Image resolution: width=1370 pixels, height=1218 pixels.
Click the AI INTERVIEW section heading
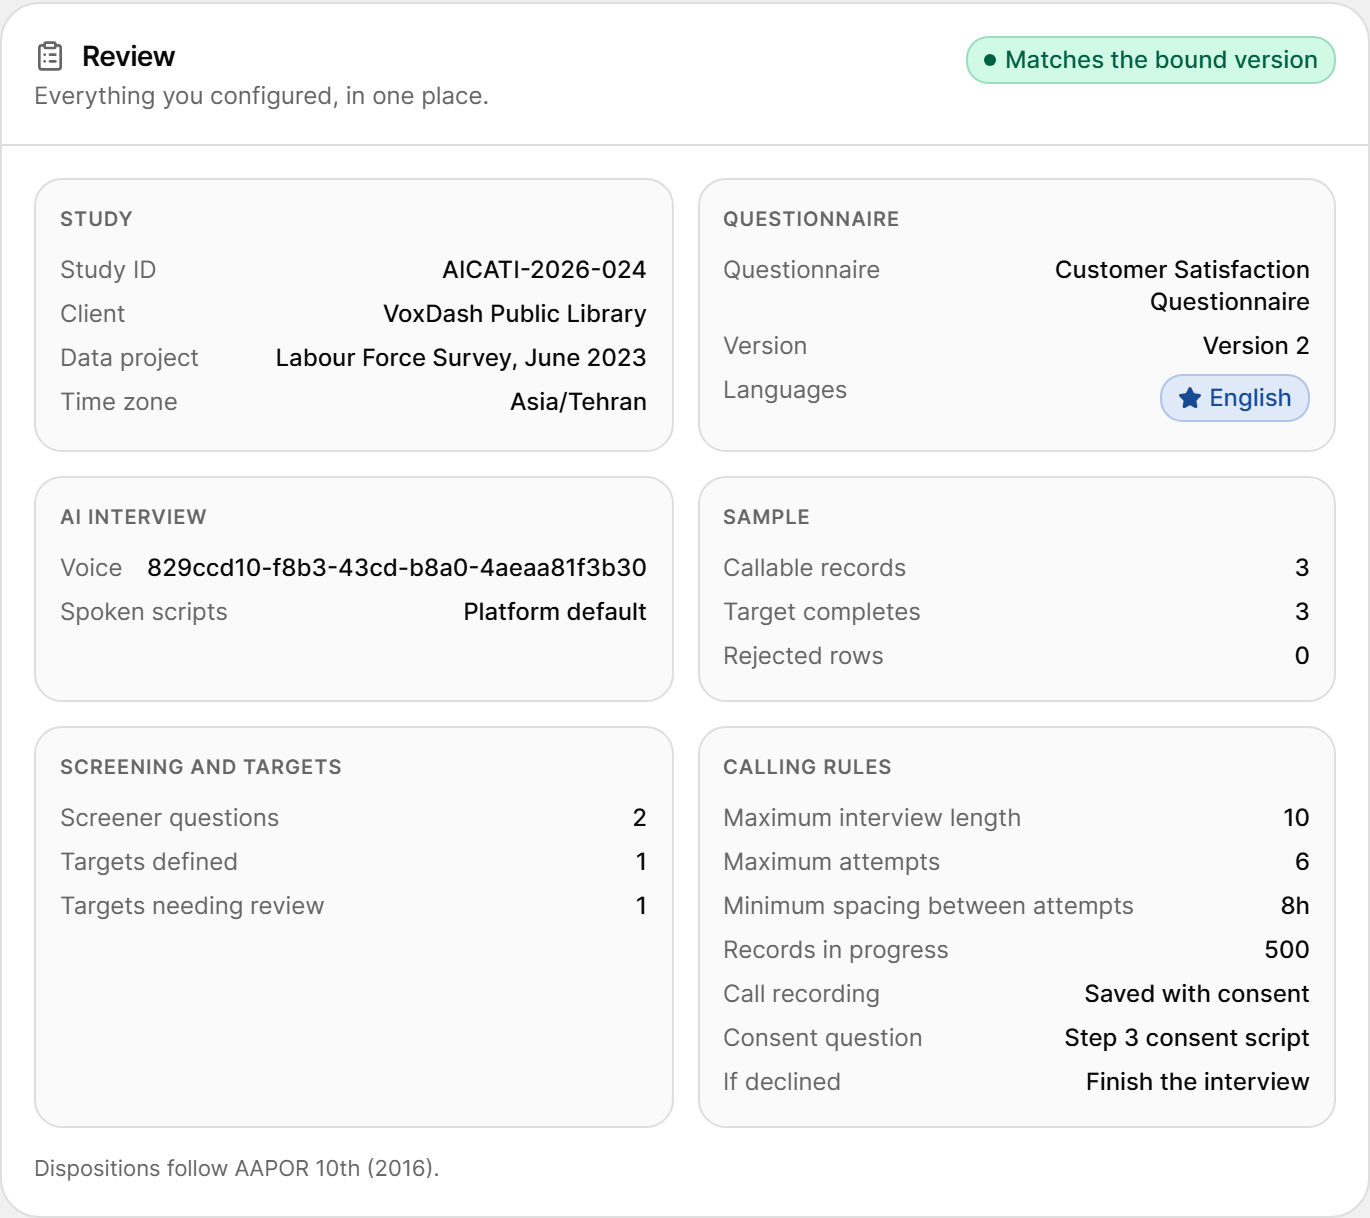tap(133, 517)
